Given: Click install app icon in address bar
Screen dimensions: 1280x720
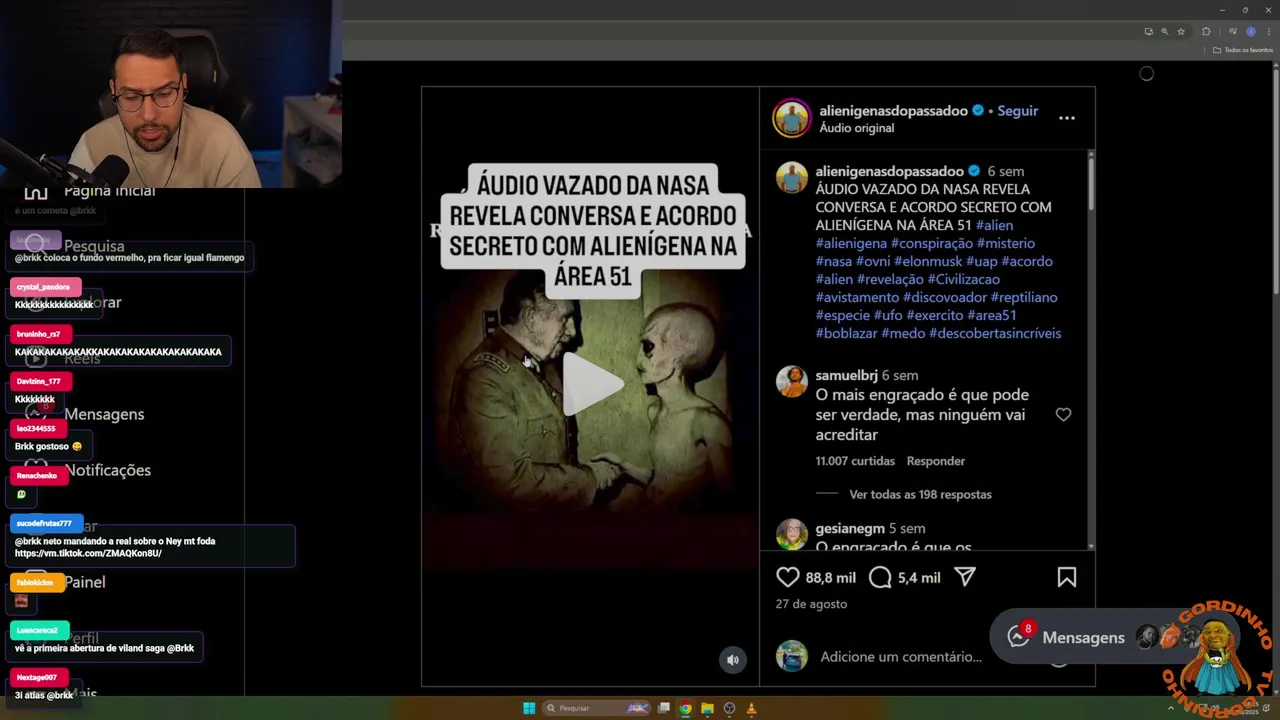Looking at the screenshot, I should pos(1149,31).
